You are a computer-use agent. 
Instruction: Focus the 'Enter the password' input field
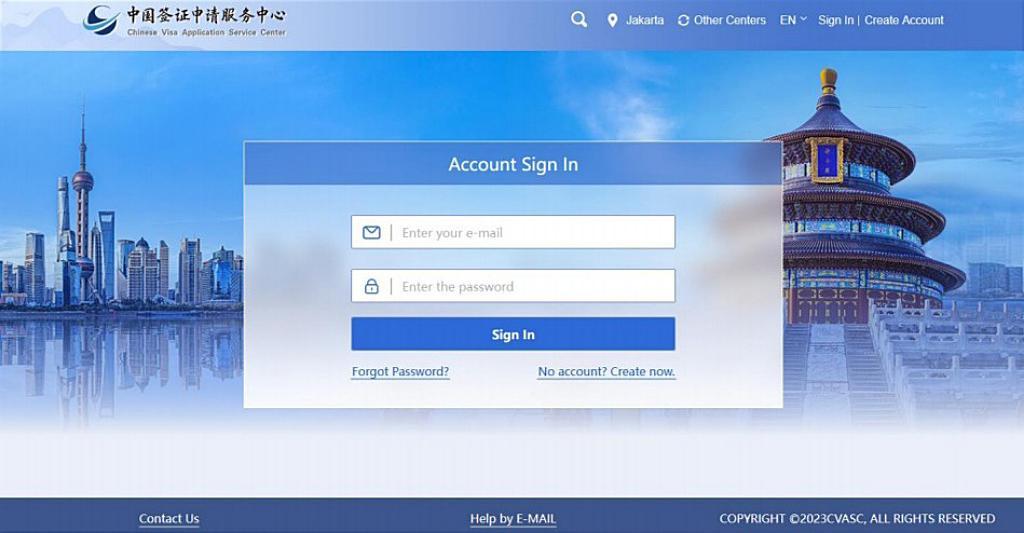pyautogui.click(x=513, y=285)
